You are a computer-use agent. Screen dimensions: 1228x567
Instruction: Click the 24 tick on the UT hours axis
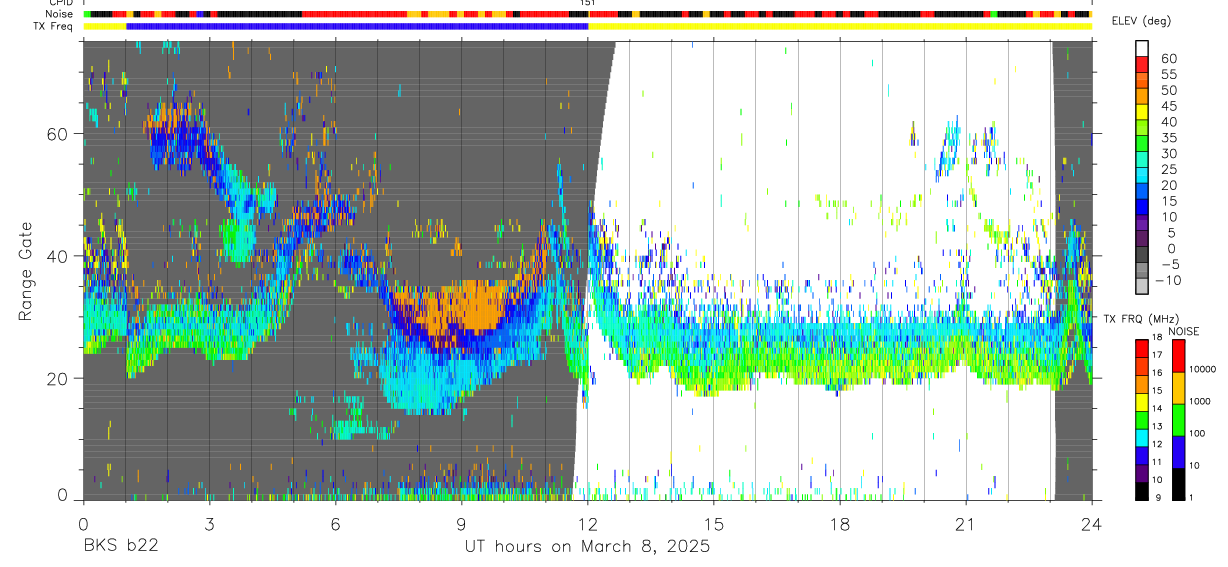point(1092,524)
